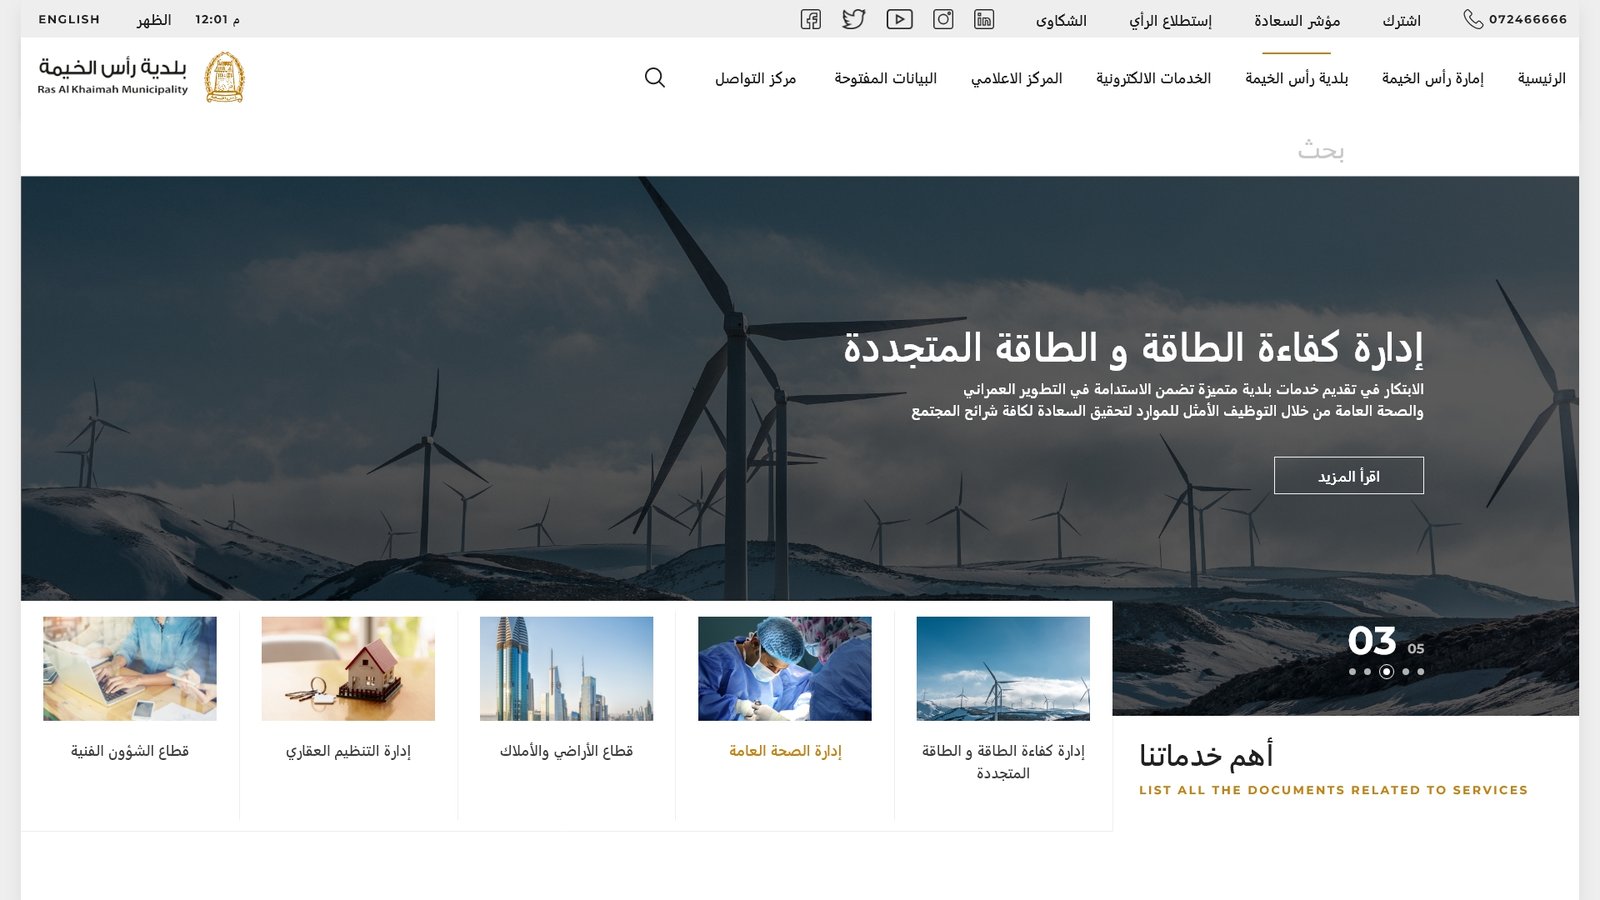Viewport: 1600px width, 900px height.
Task: Open the Facebook social icon
Action: [811, 19]
